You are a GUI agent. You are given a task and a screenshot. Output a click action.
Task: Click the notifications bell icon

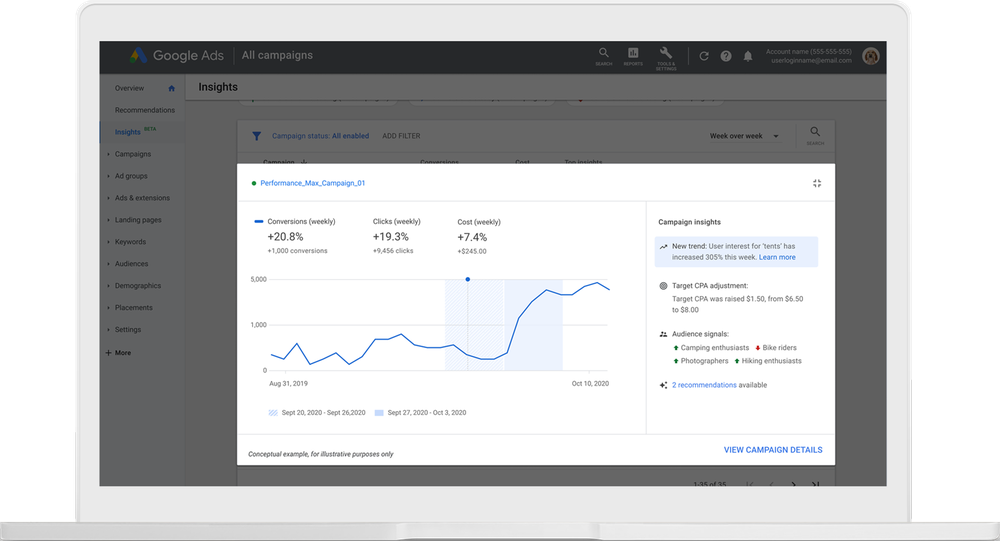(x=748, y=56)
